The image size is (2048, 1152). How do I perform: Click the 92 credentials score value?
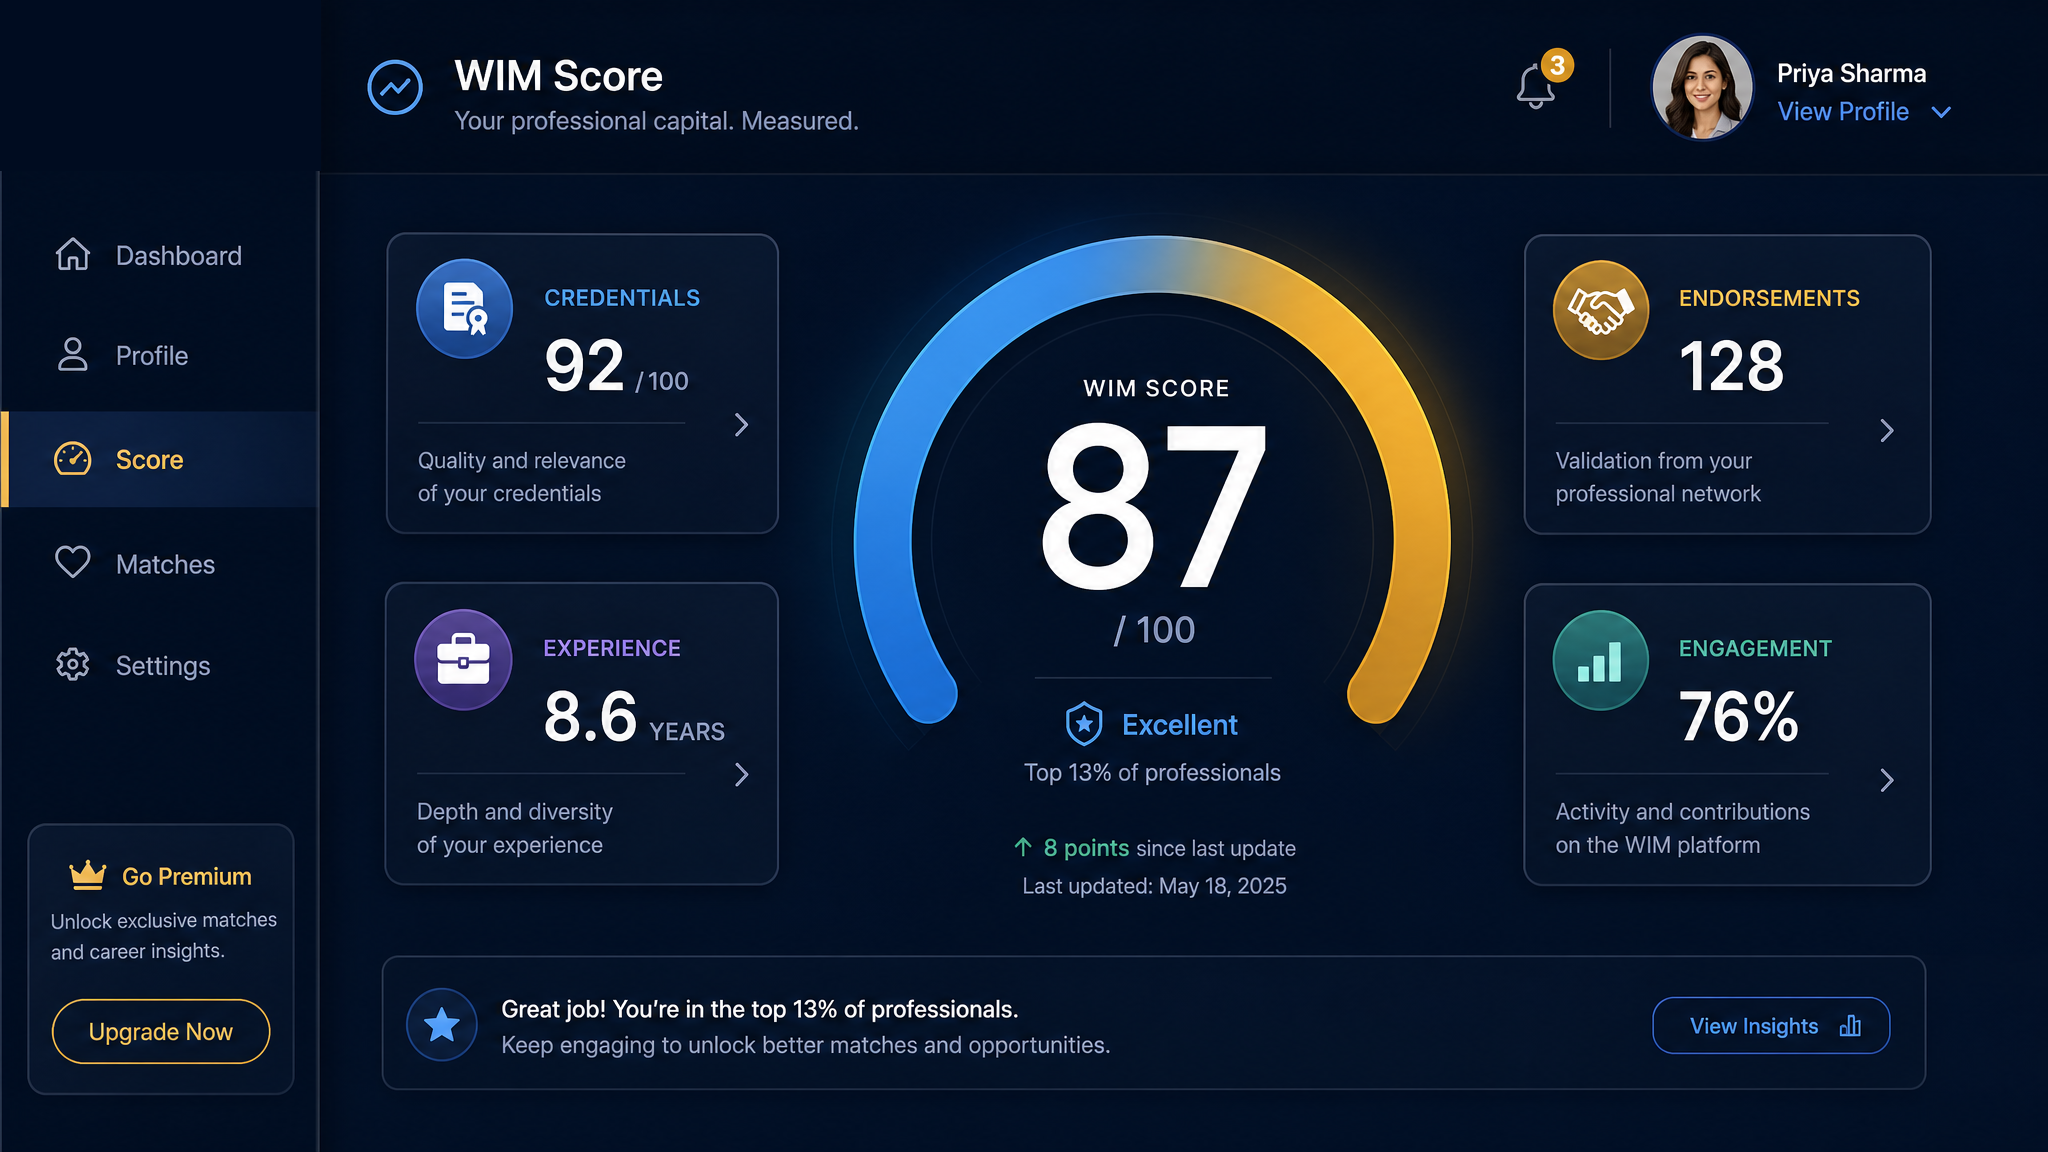[585, 366]
